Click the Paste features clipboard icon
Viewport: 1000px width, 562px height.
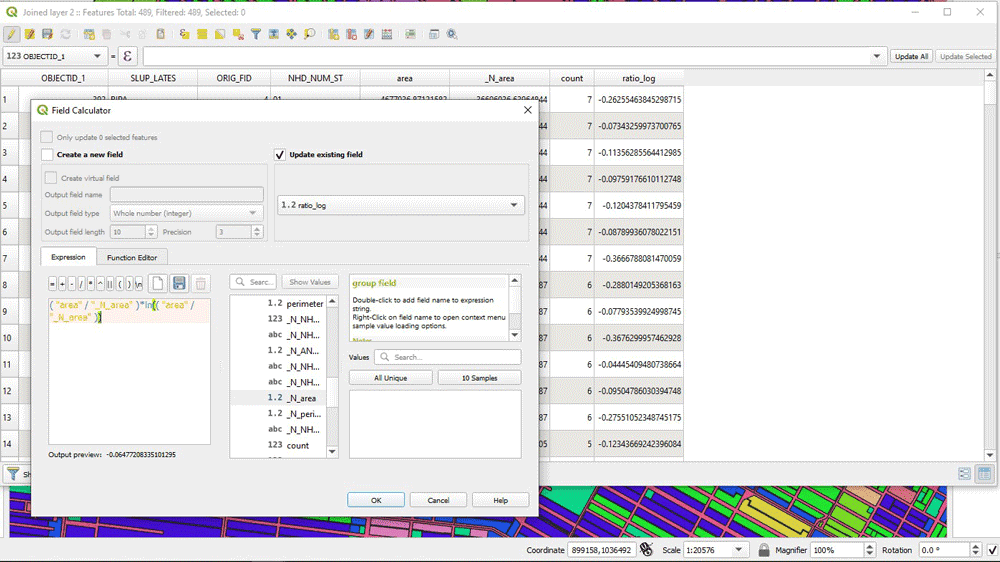pyautogui.click(x=161, y=34)
